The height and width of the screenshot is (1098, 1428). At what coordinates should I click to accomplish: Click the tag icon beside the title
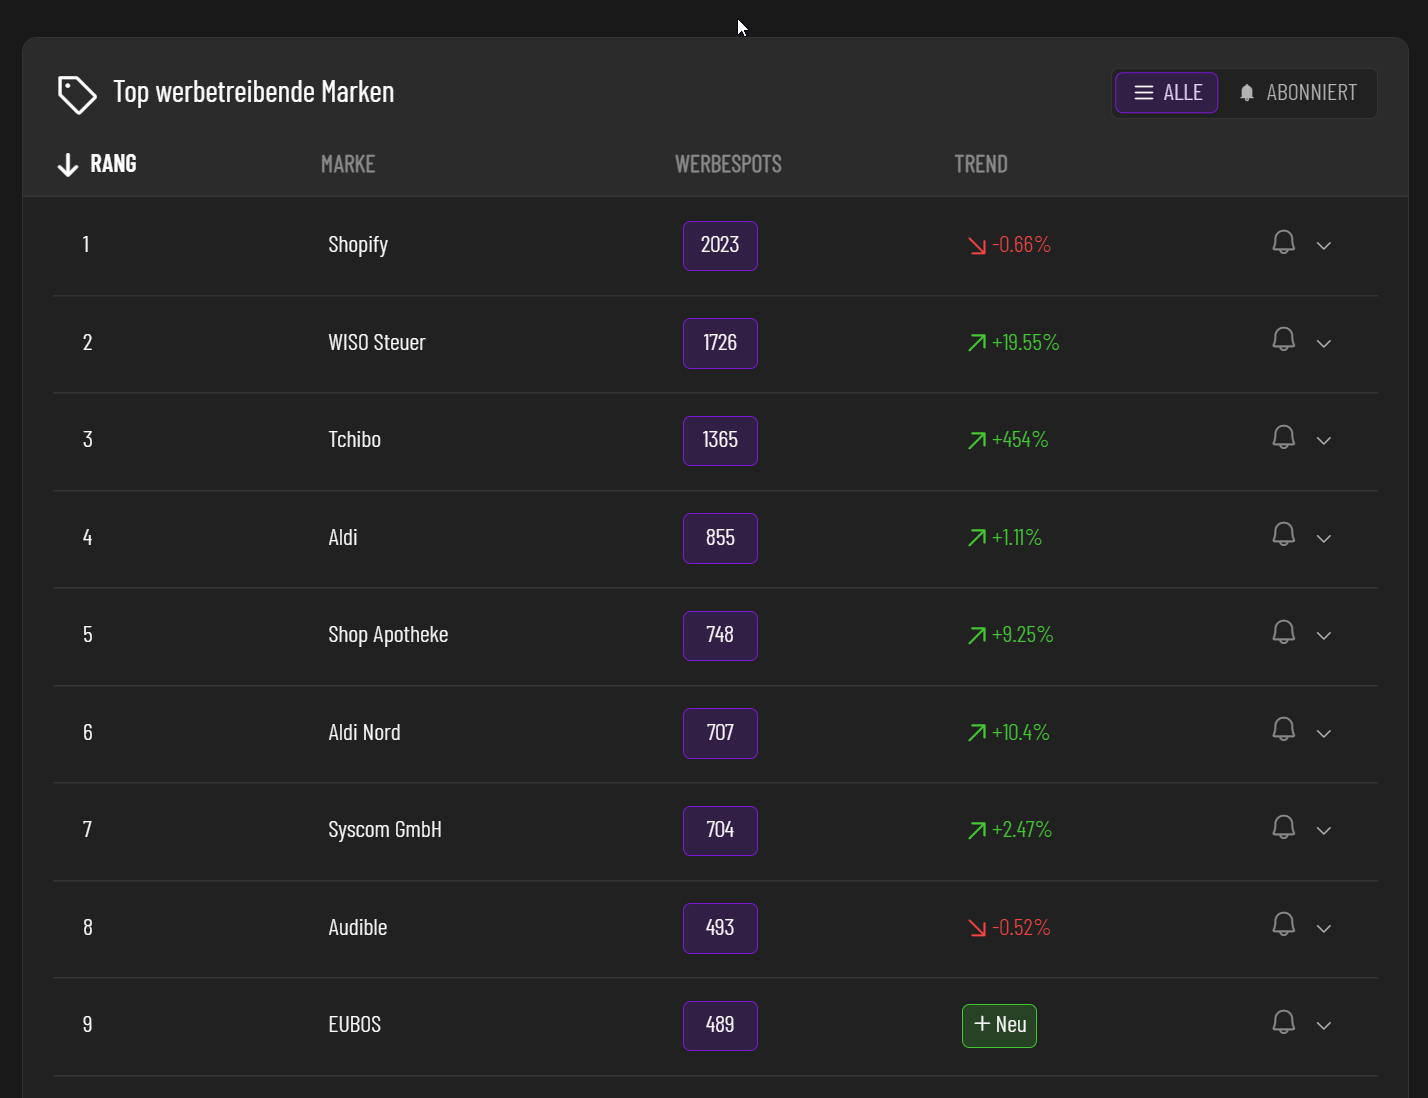pyautogui.click(x=77, y=95)
